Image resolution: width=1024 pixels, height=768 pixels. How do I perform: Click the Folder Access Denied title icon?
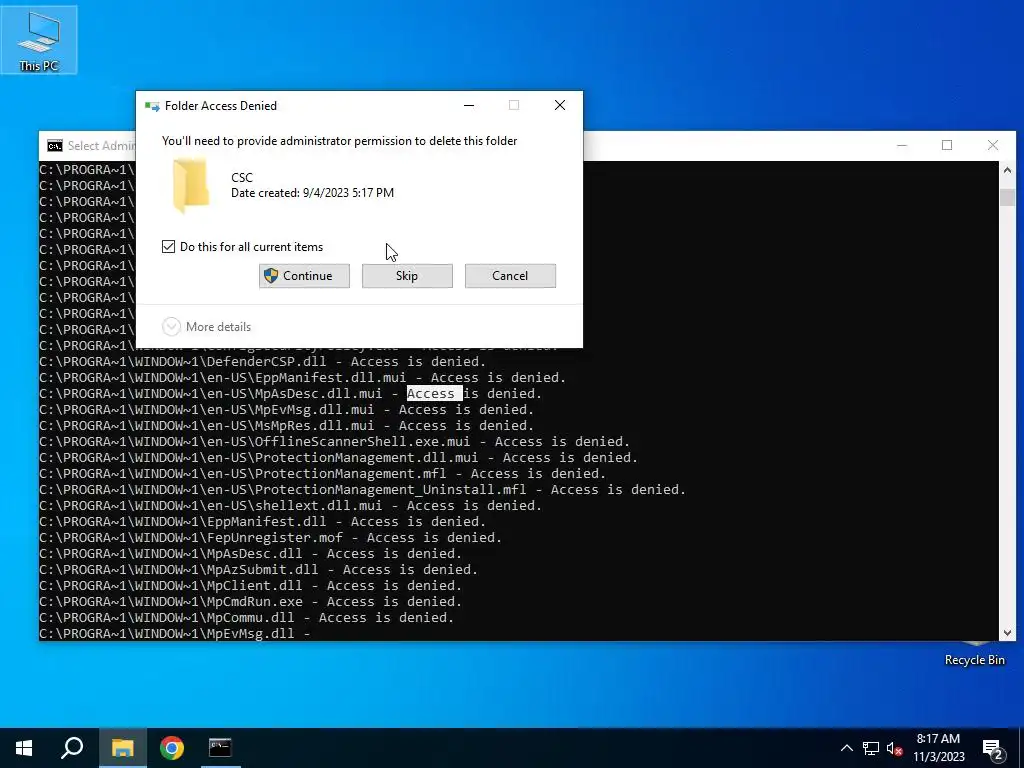152,106
